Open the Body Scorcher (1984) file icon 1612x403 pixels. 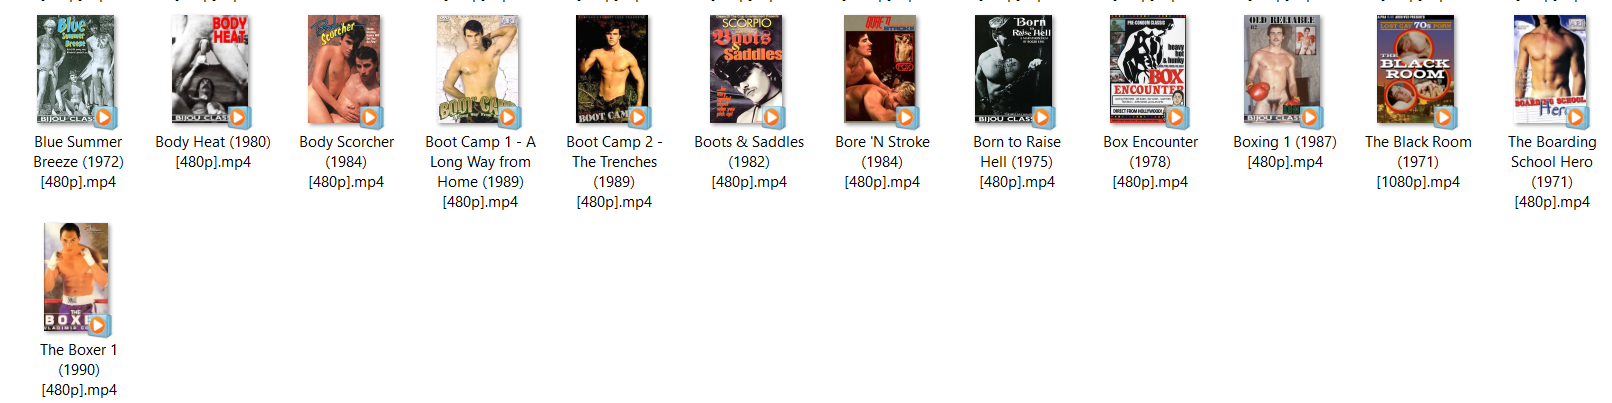[345, 70]
